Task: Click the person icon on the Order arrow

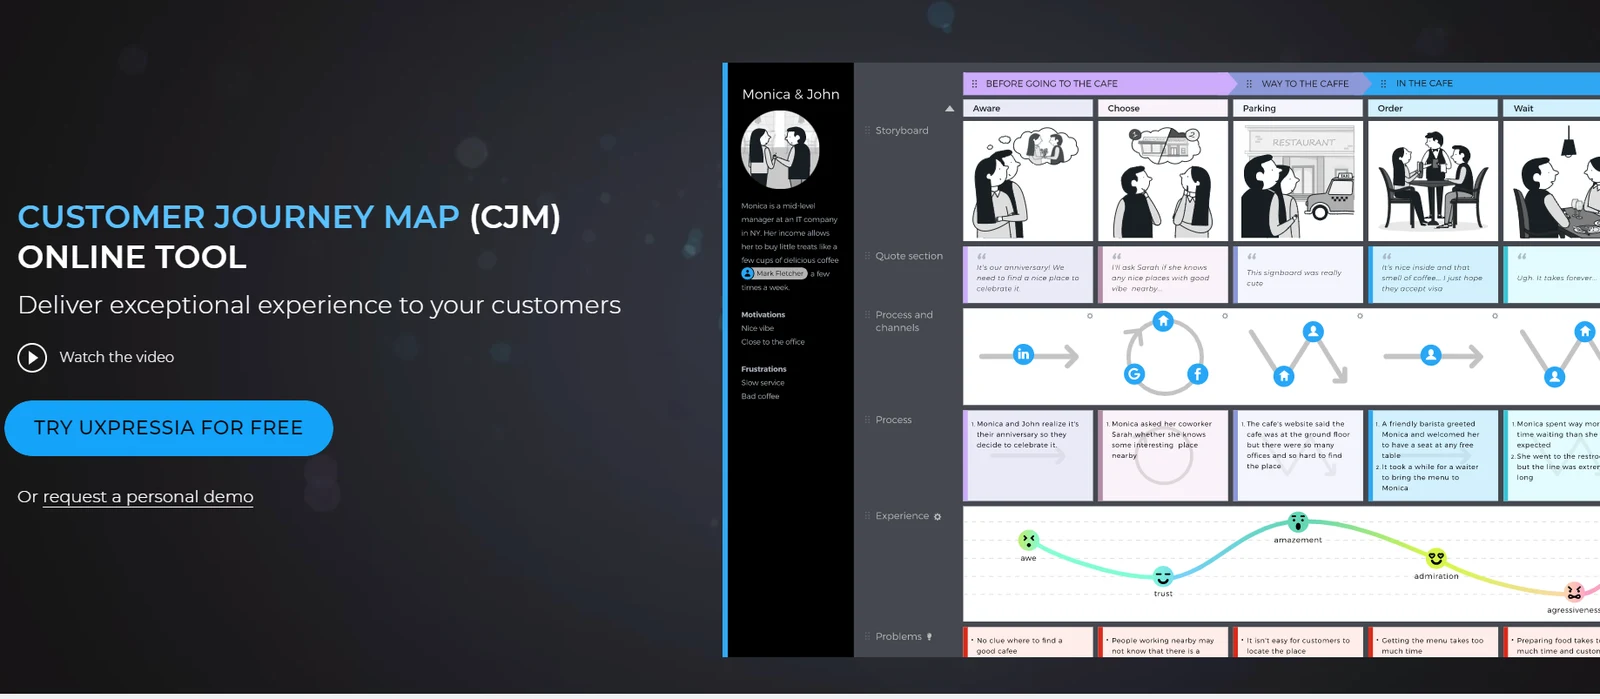Action: (1431, 354)
